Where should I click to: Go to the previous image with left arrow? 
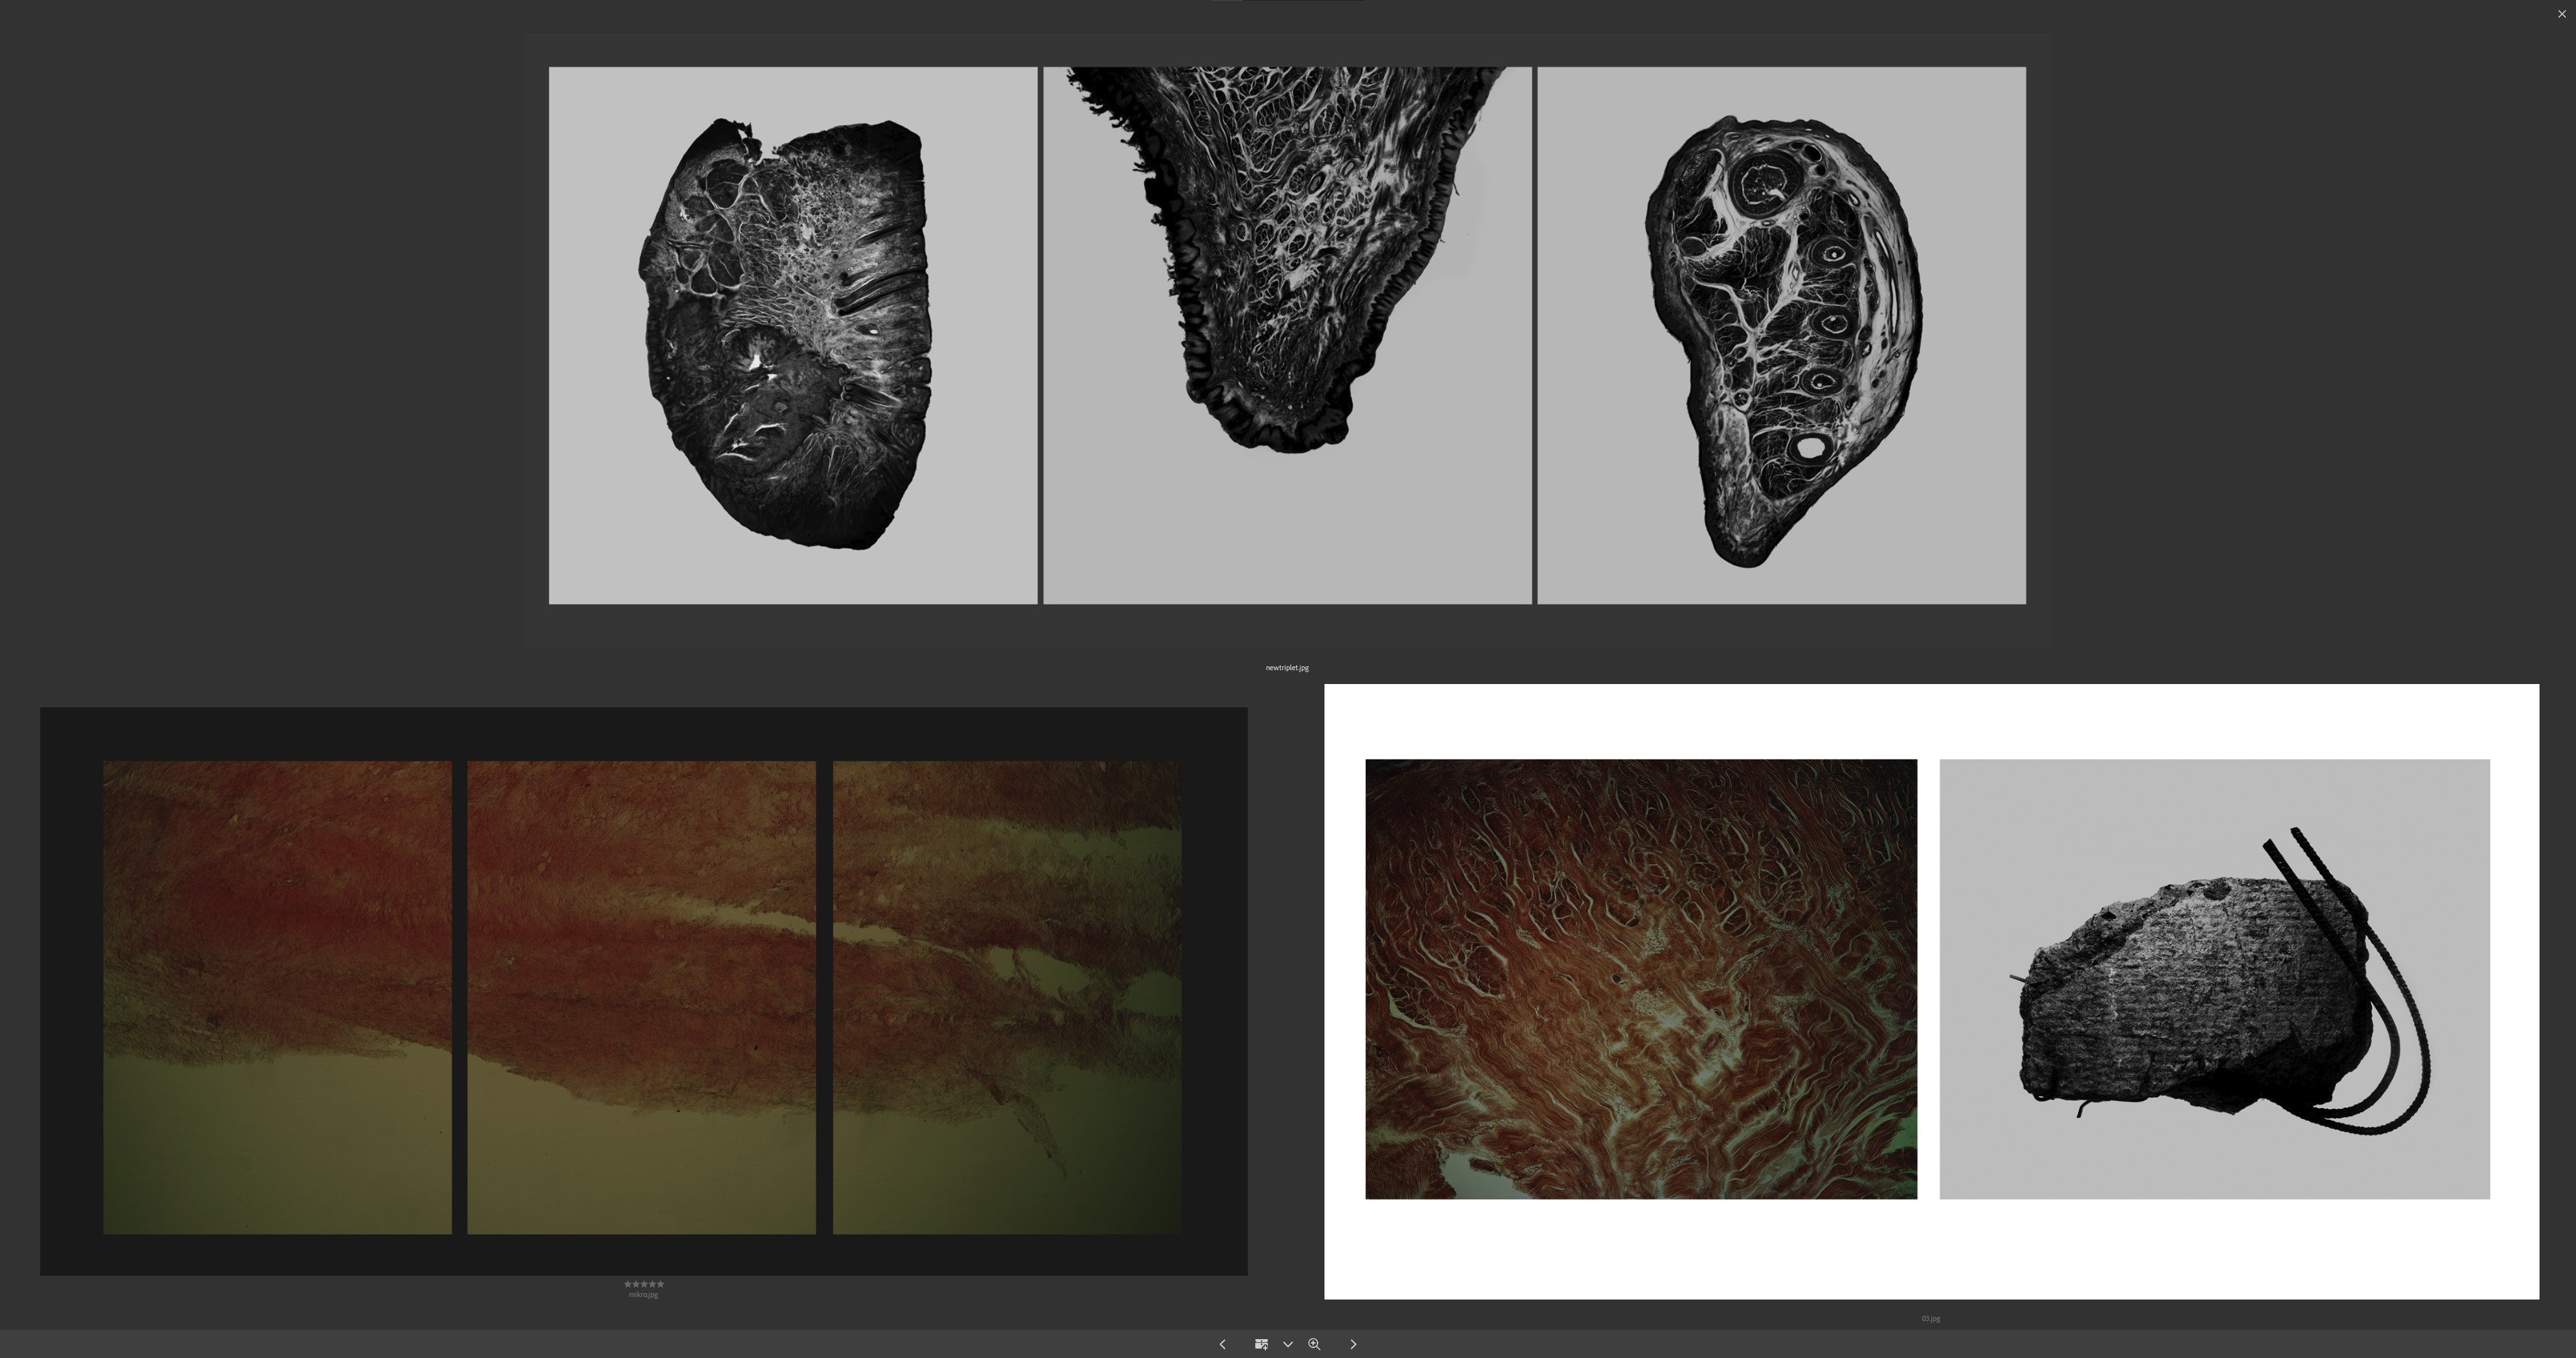coord(1222,1344)
